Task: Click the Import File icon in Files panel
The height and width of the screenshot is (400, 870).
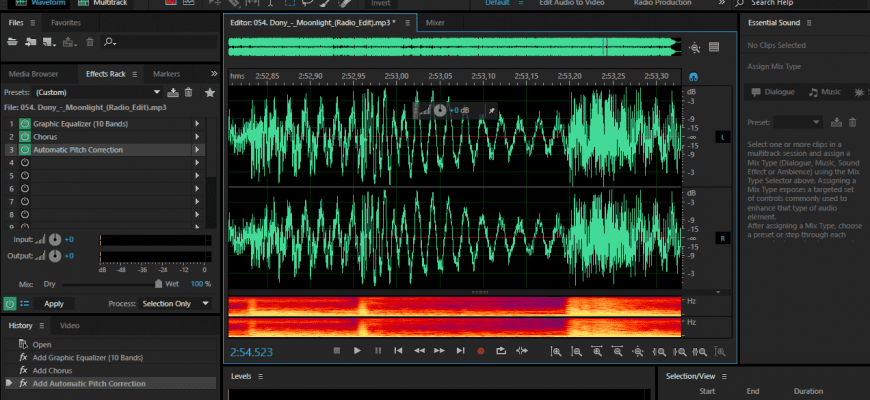Action: tap(31, 42)
